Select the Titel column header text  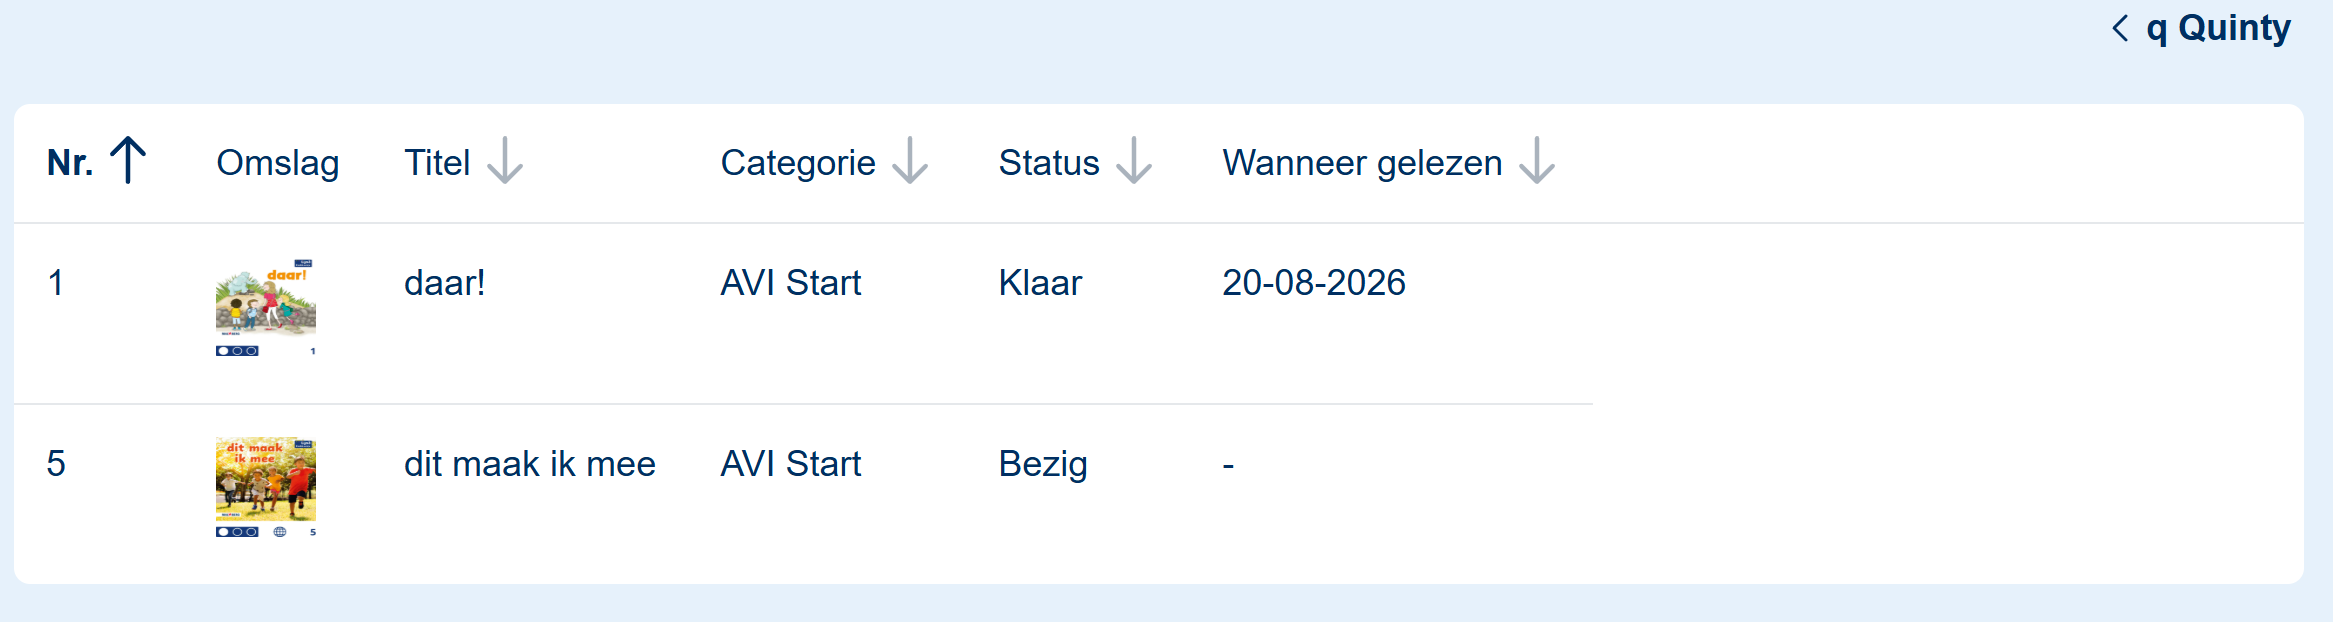(437, 163)
